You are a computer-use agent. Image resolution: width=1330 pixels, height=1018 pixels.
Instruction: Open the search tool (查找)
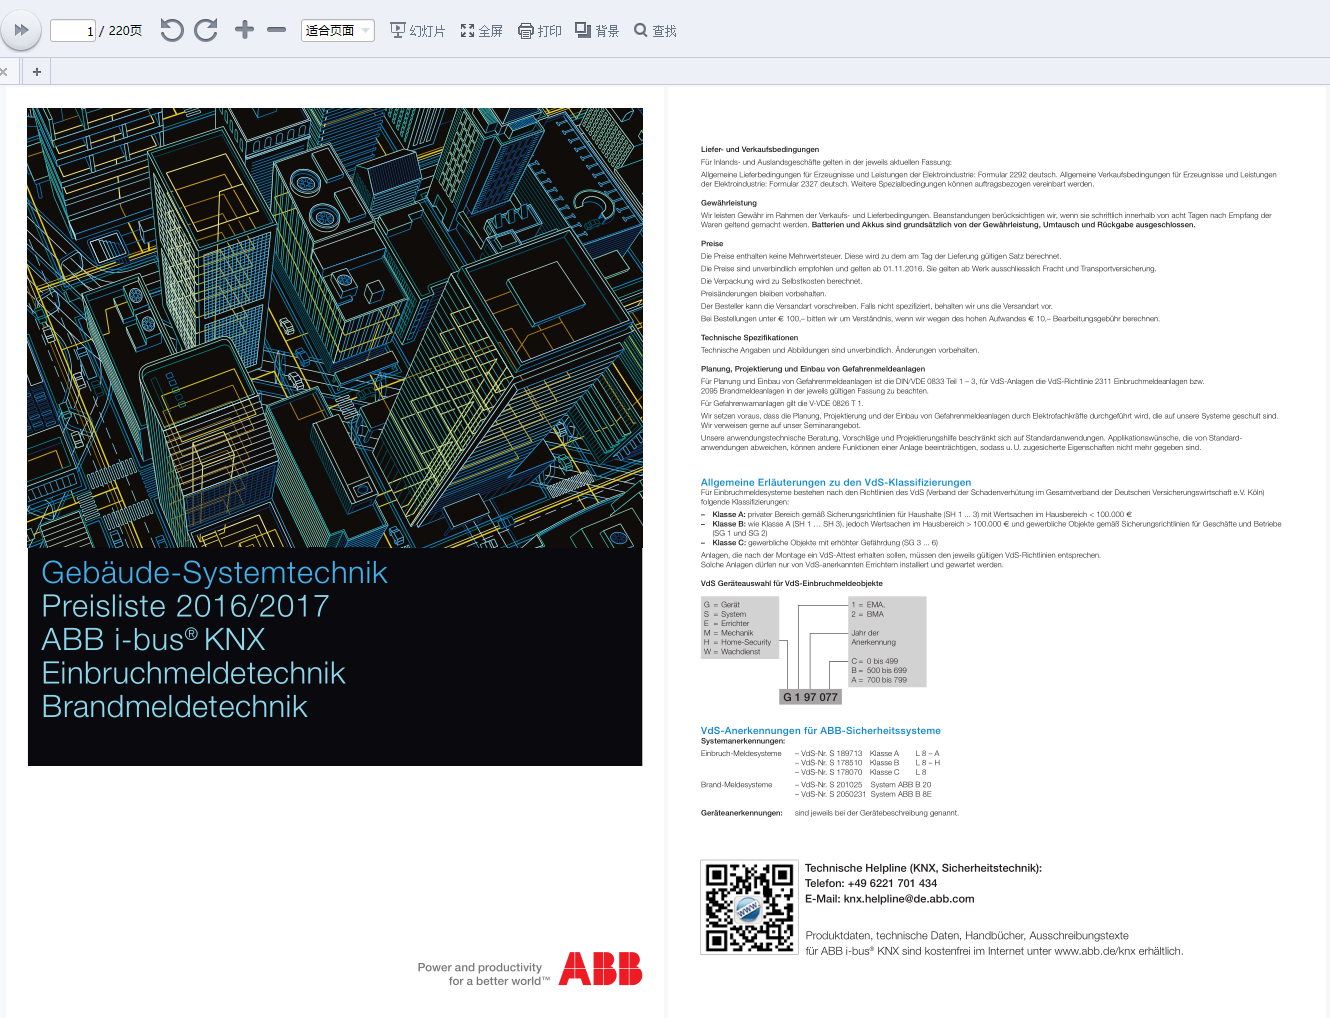pyautogui.click(x=655, y=31)
